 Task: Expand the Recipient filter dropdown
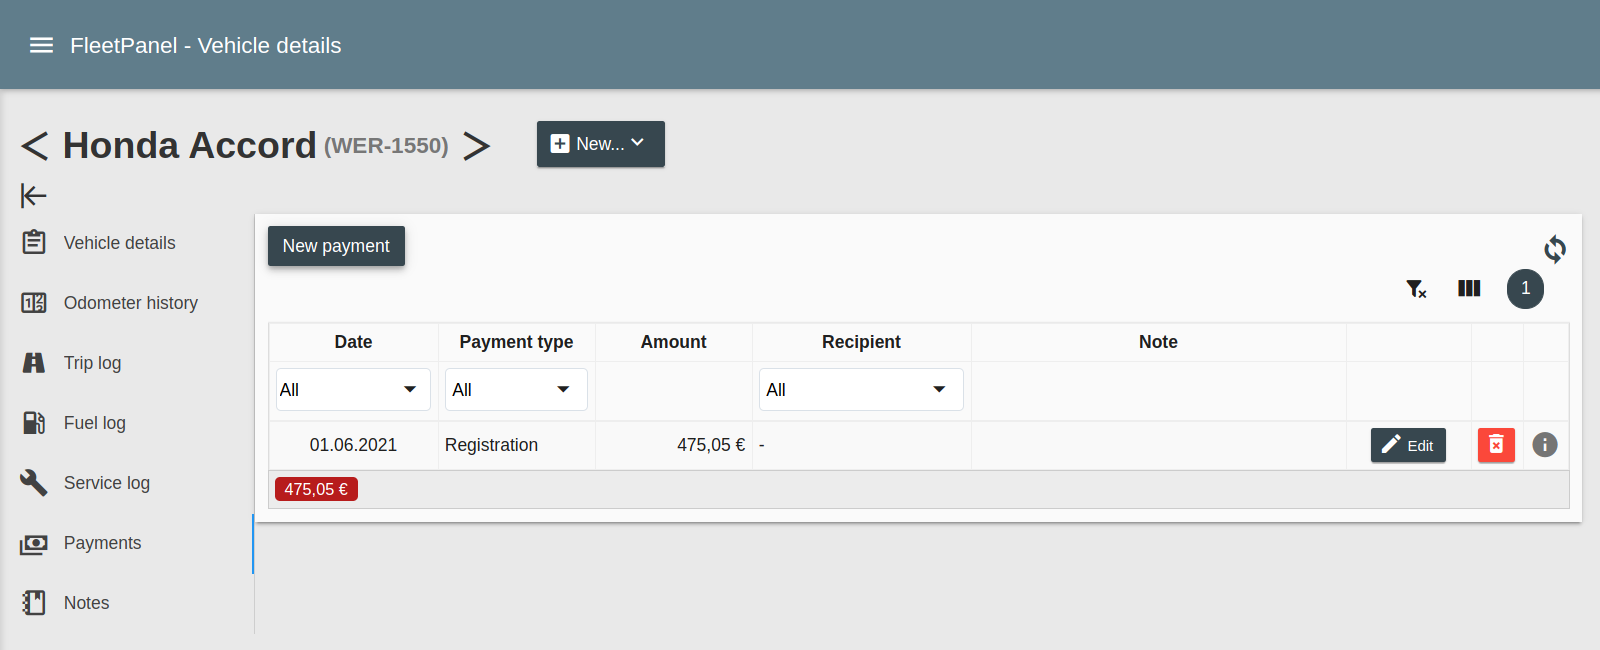click(x=861, y=390)
